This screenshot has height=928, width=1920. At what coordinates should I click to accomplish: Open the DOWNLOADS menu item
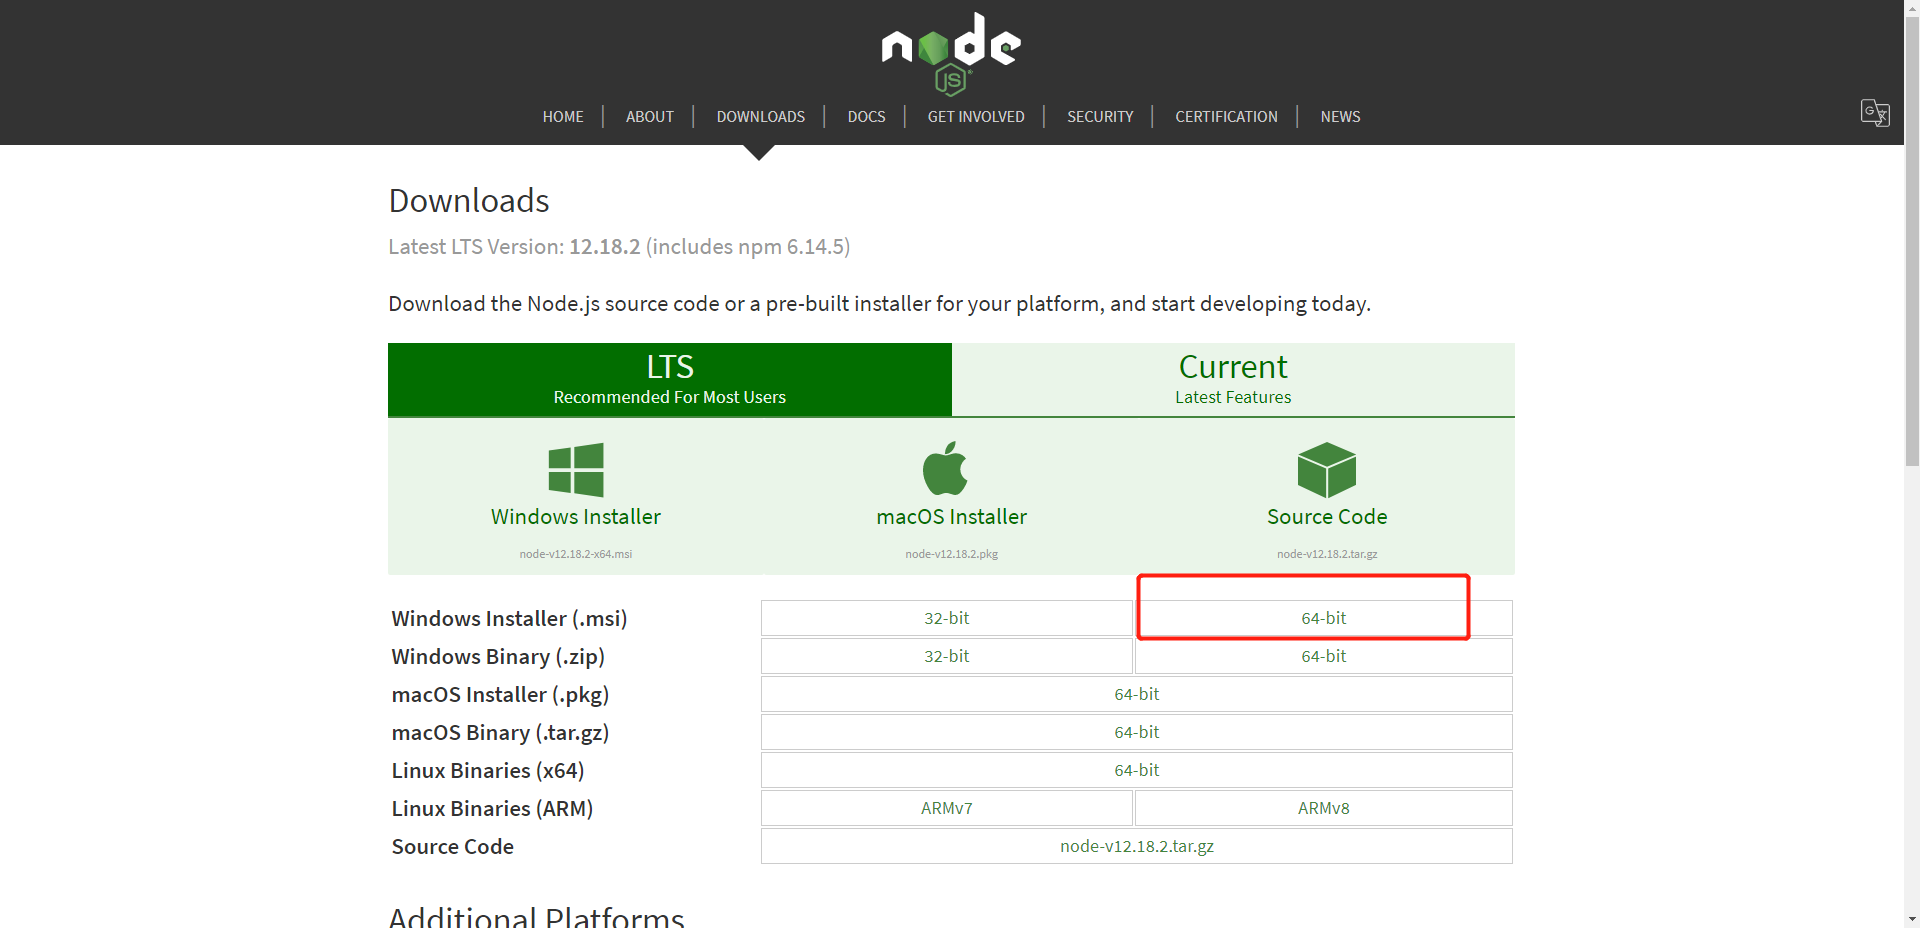point(760,117)
